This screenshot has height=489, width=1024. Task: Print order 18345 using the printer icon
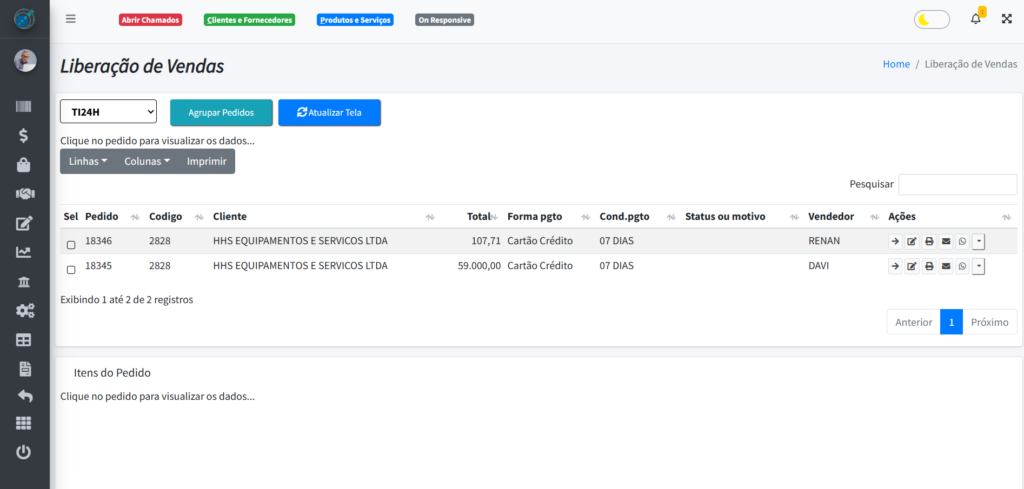929,266
